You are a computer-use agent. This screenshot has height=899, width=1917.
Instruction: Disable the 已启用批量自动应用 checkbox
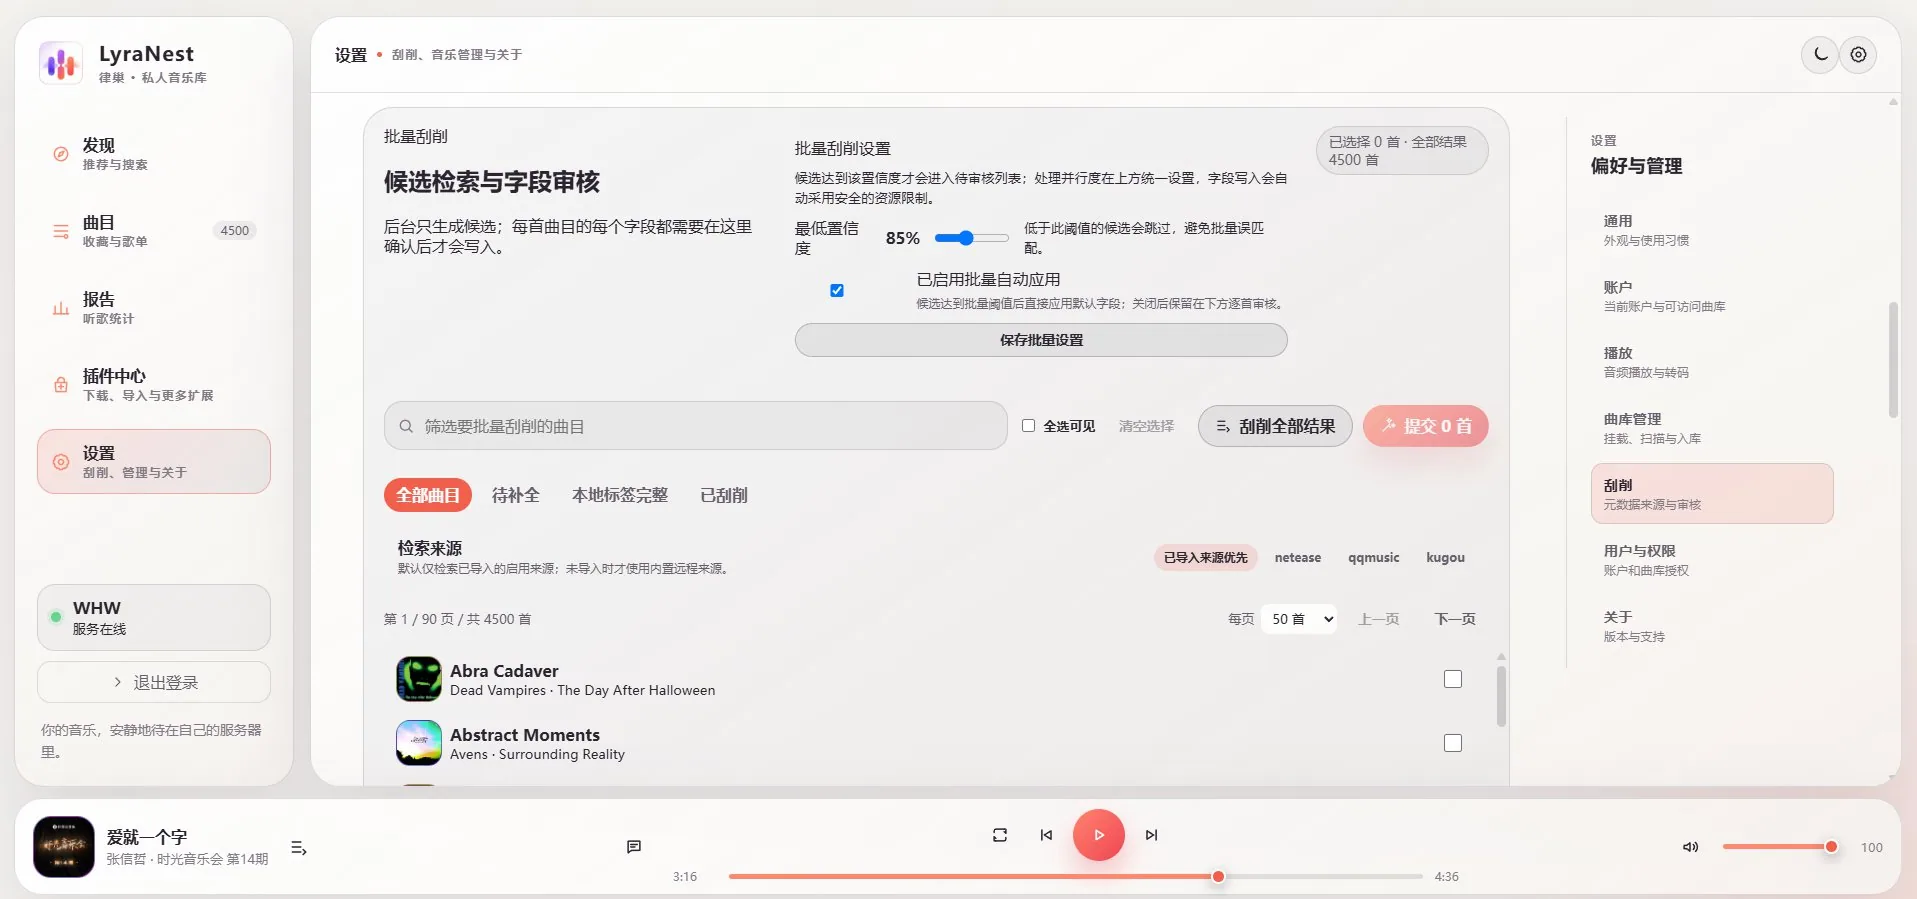(837, 290)
